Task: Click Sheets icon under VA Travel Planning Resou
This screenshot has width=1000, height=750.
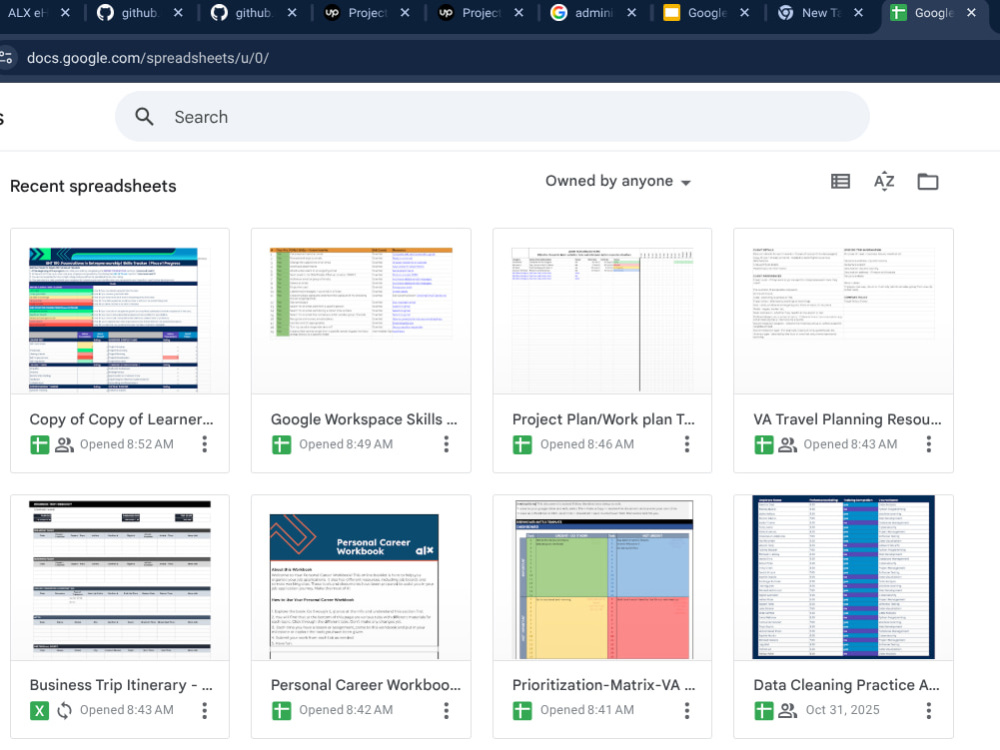Action: (763, 445)
